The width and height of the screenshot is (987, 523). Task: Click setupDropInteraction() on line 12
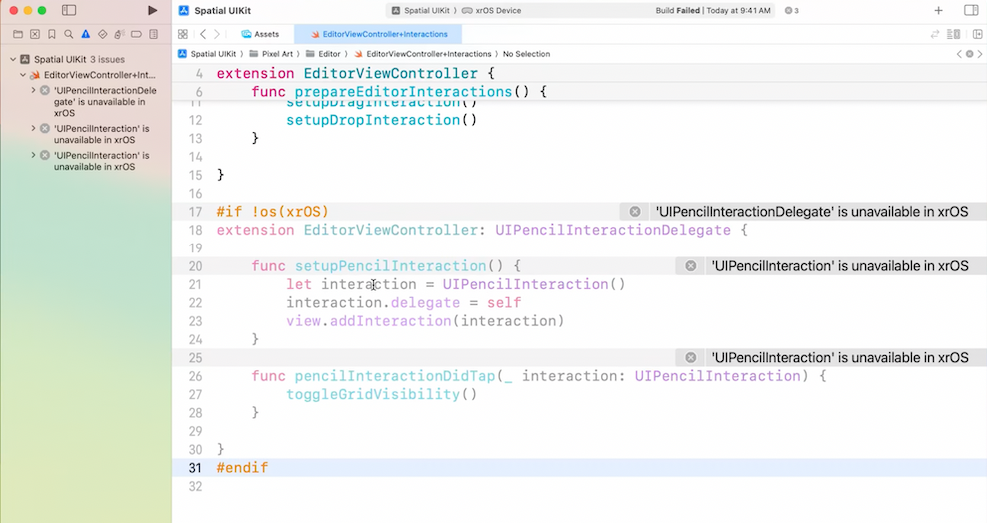(x=381, y=120)
